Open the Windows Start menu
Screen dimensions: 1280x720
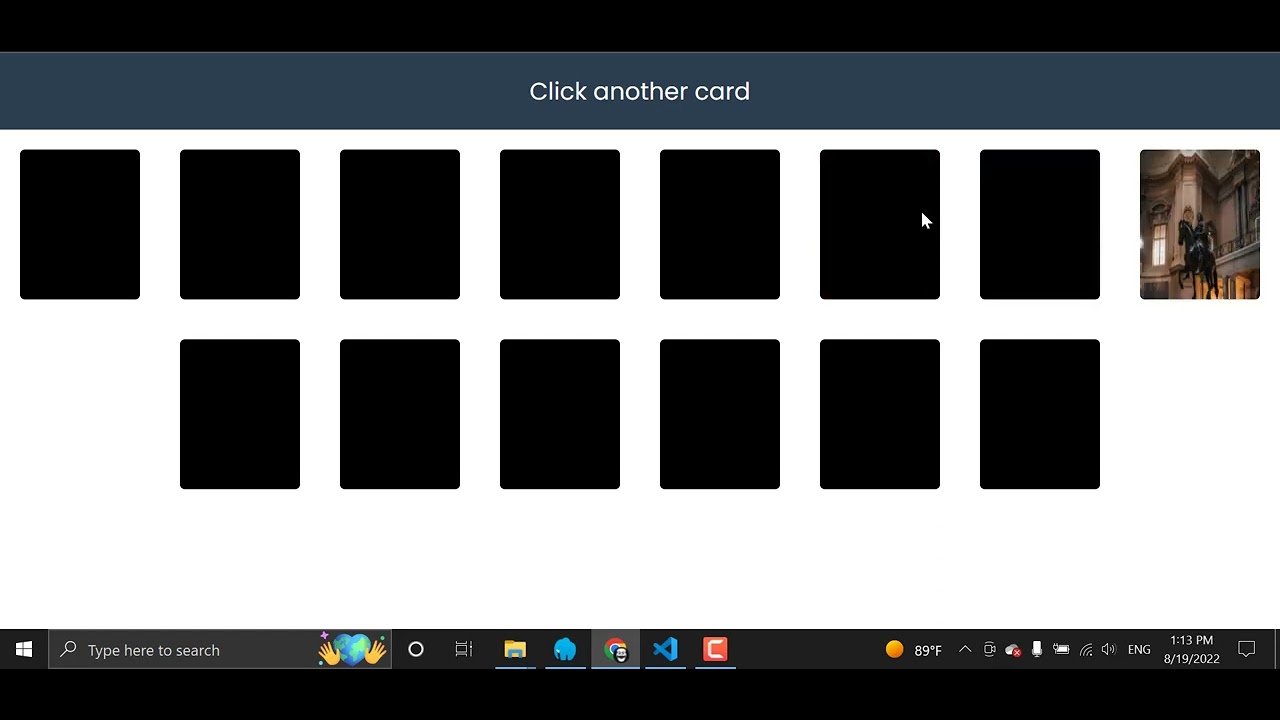pos(24,650)
